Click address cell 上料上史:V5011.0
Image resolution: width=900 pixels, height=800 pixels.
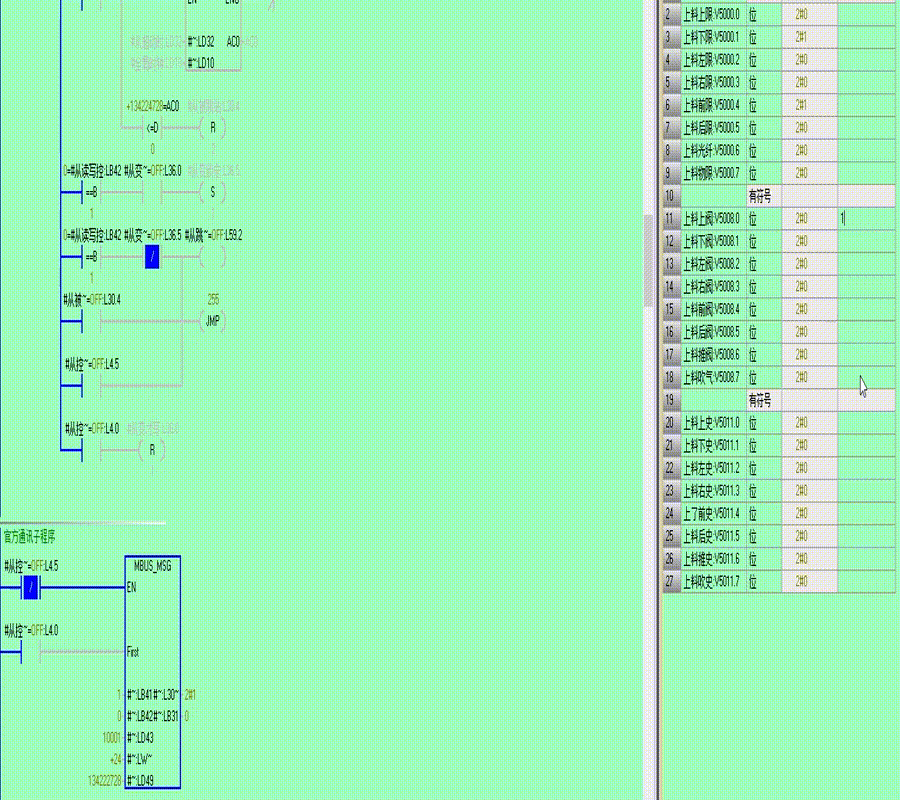pyautogui.click(x=713, y=422)
